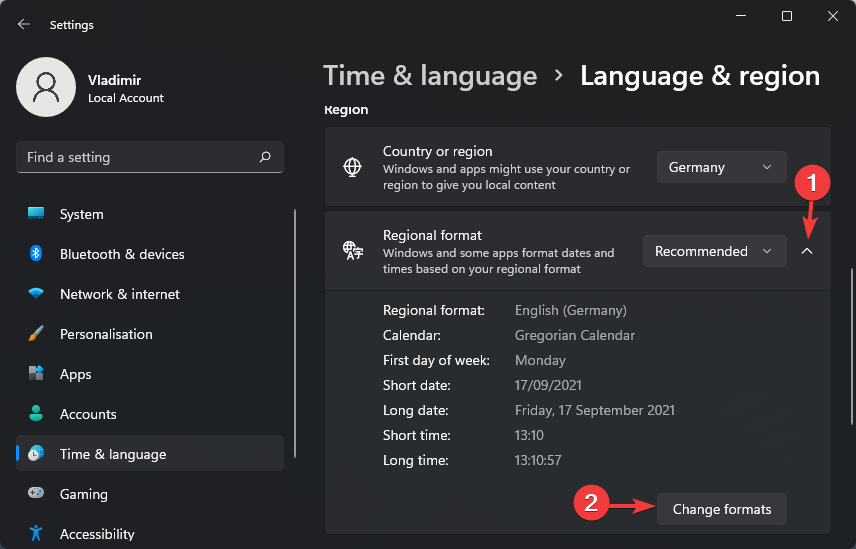Click the Gaming controller icon
The height and width of the screenshot is (549, 856).
pos(36,494)
